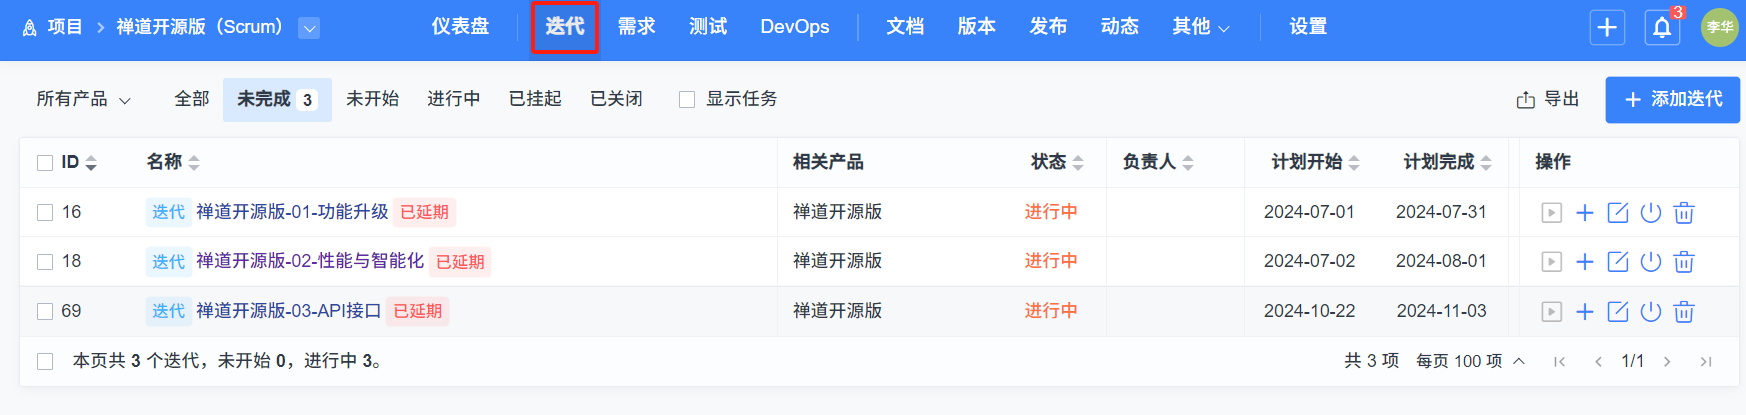
Task: Enable the 显示任务 checkbox
Action: [x=687, y=99]
